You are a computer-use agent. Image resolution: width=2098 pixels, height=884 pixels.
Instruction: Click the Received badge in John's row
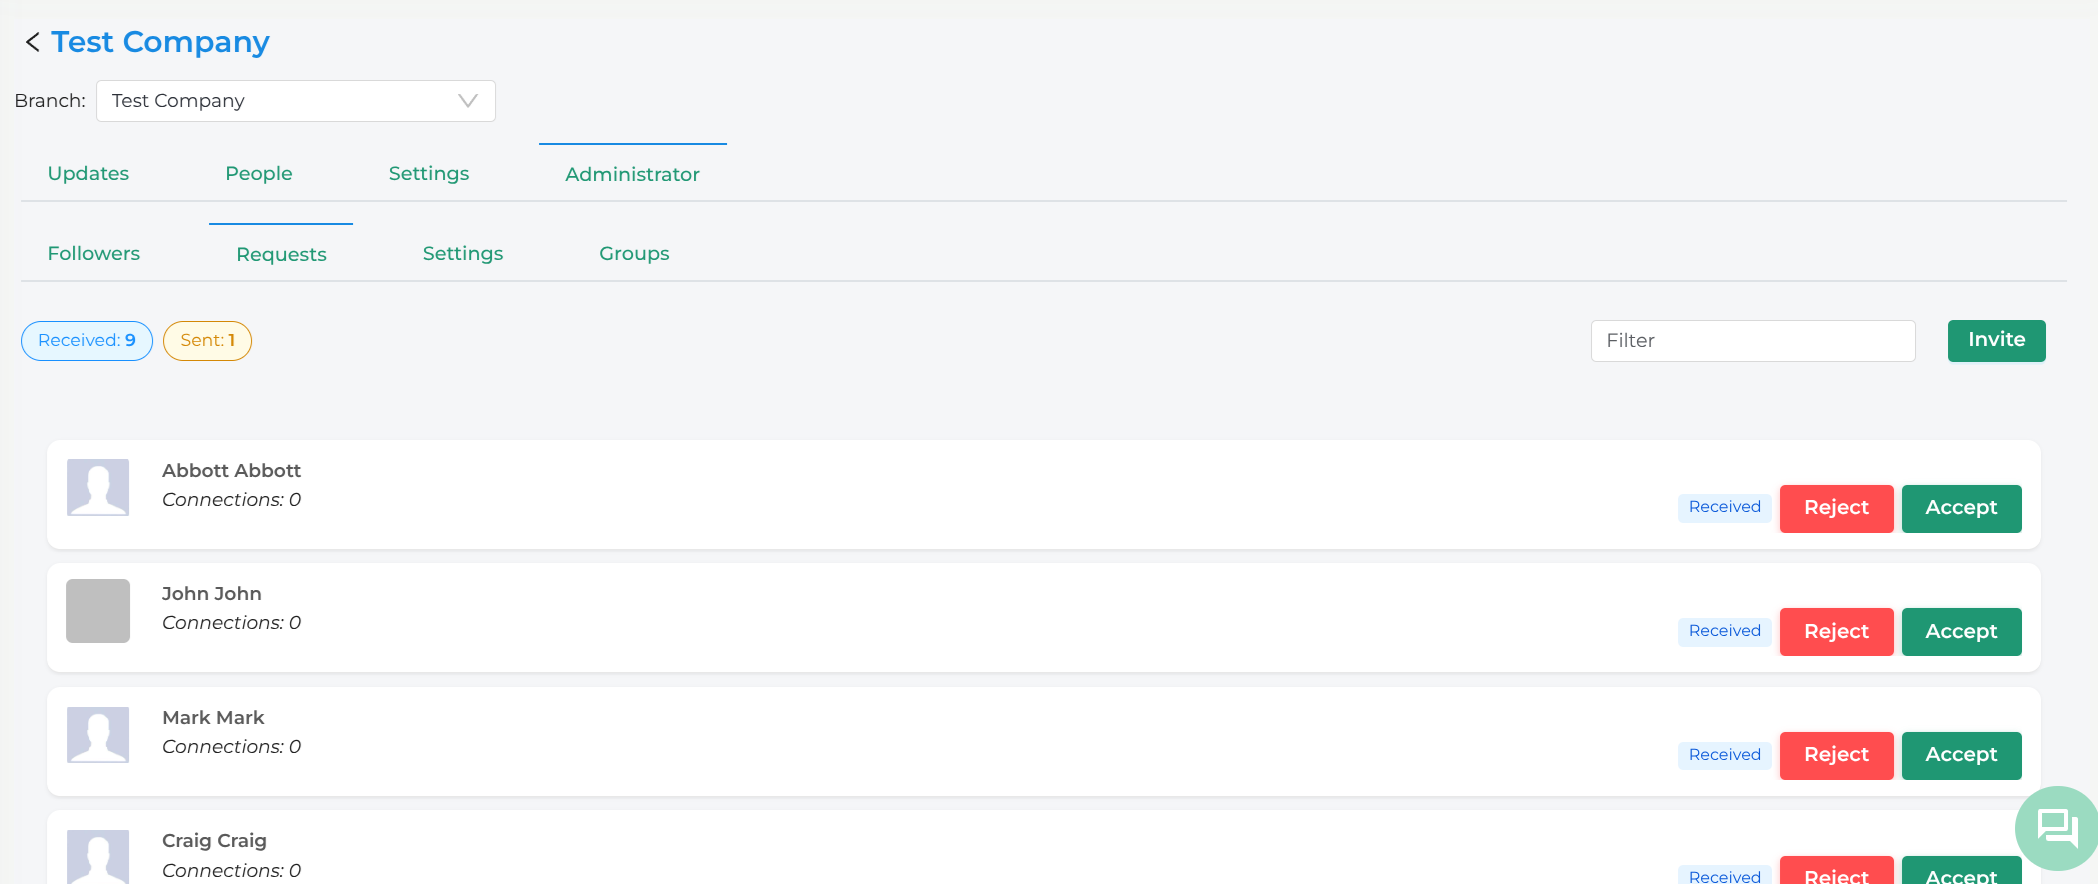(x=1724, y=631)
